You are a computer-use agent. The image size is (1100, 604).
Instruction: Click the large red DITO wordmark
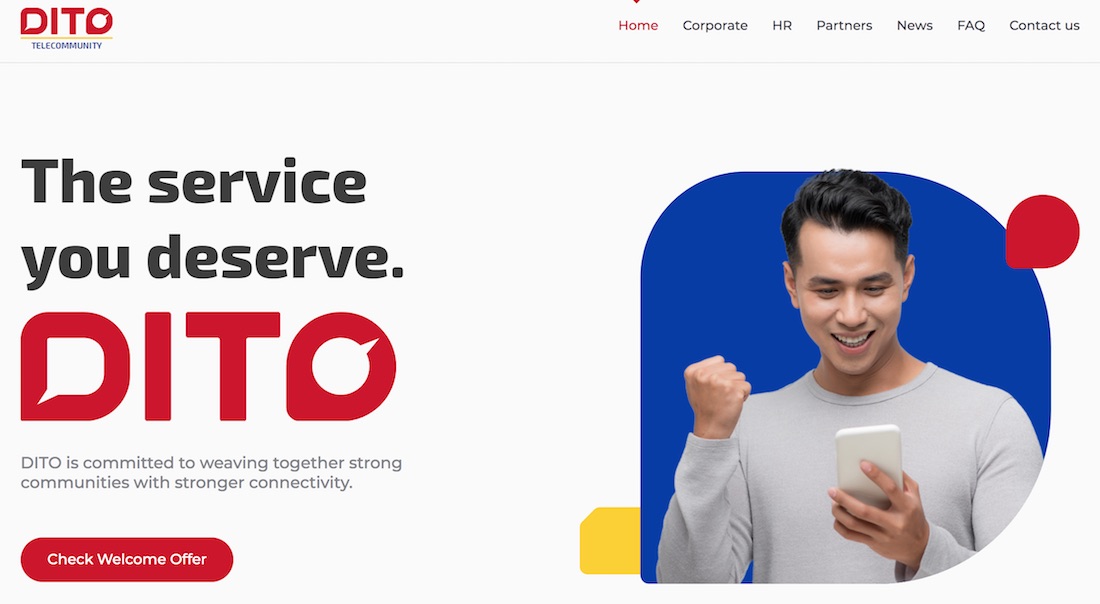[x=208, y=366]
